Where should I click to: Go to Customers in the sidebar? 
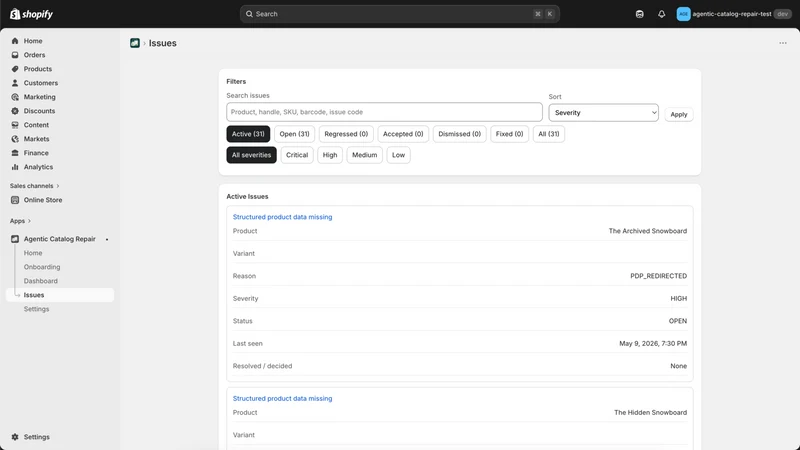pos(41,83)
